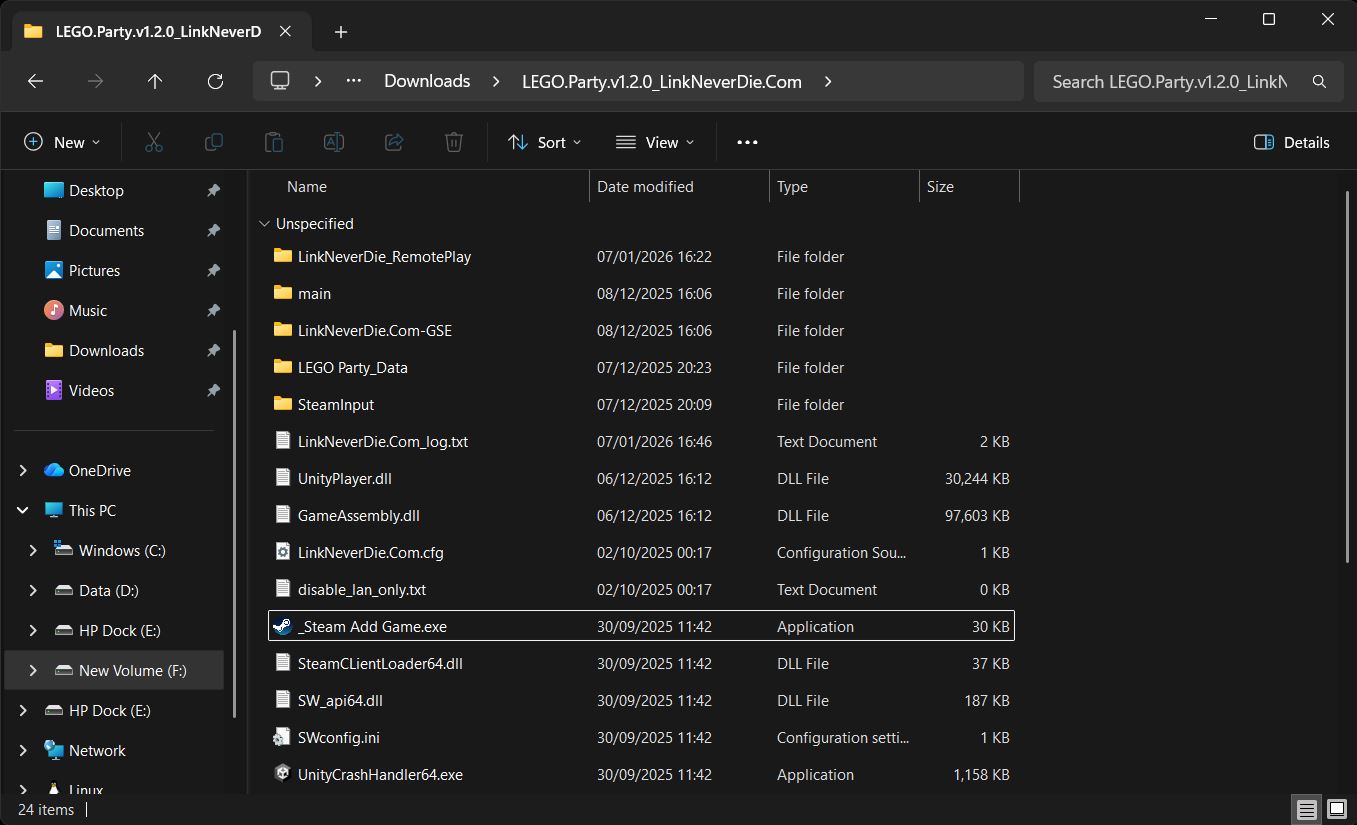Switch to large thumbnails view in status bar
Image resolution: width=1357 pixels, height=825 pixels.
1336,809
